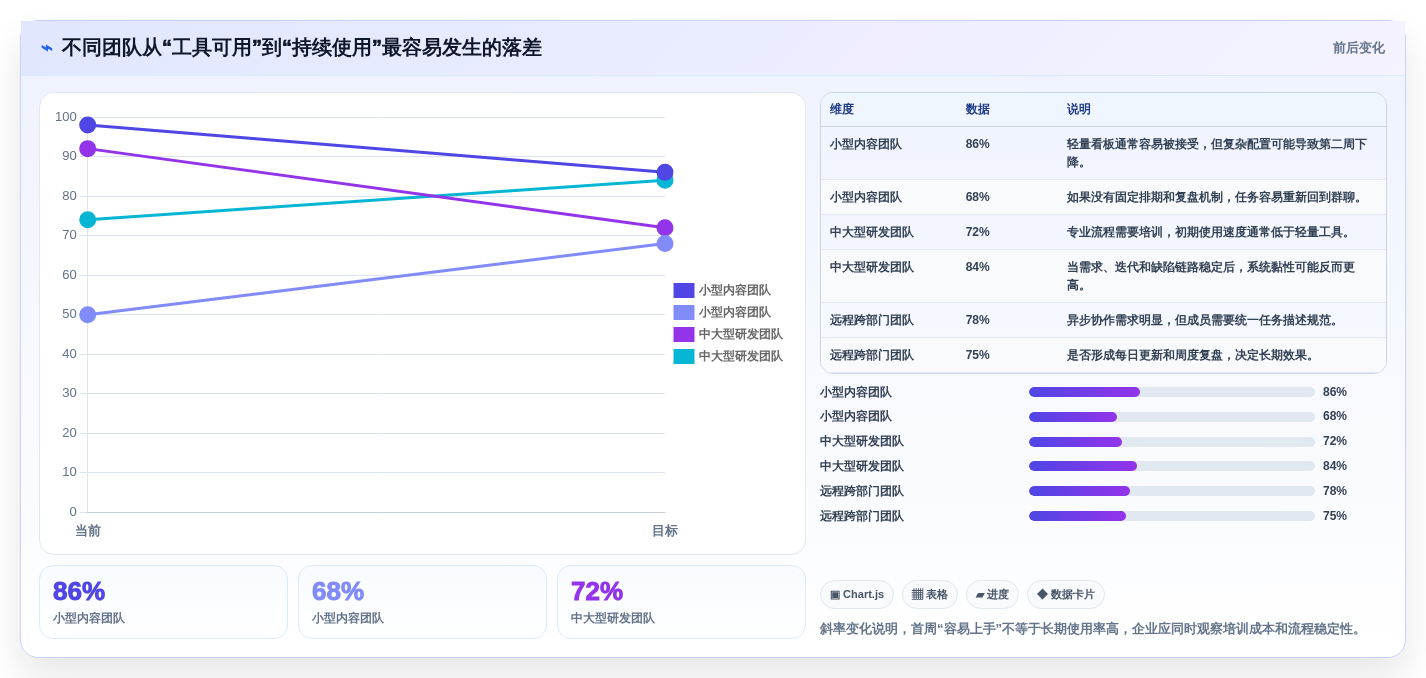Image resolution: width=1426 pixels, height=678 pixels.
Task: Select table row describing 如果没有固定排期和复盘机制
Action: (x=1103, y=197)
